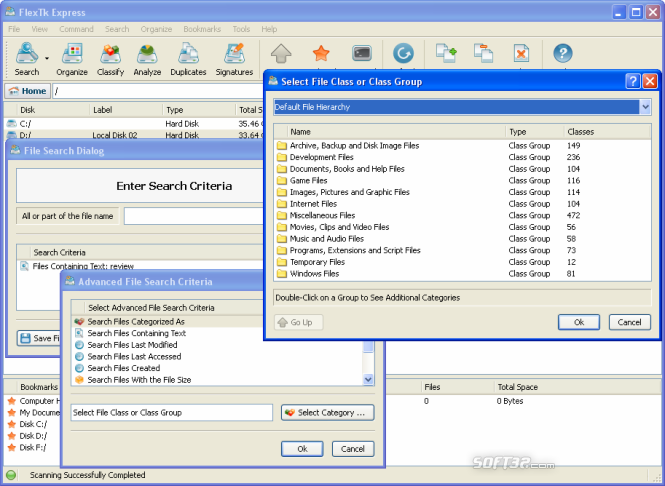Expand the Search toolbar dropdown arrow

coord(47,59)
